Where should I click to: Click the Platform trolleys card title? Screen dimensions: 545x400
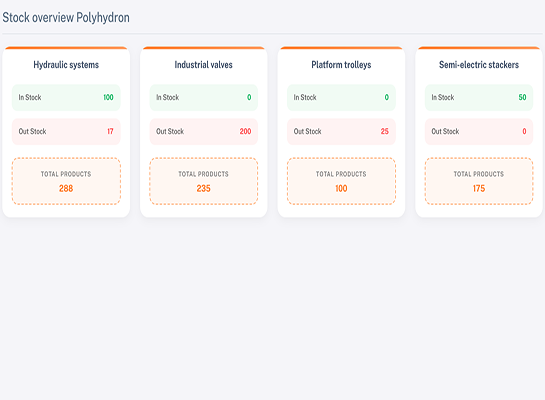pos(341,65)
